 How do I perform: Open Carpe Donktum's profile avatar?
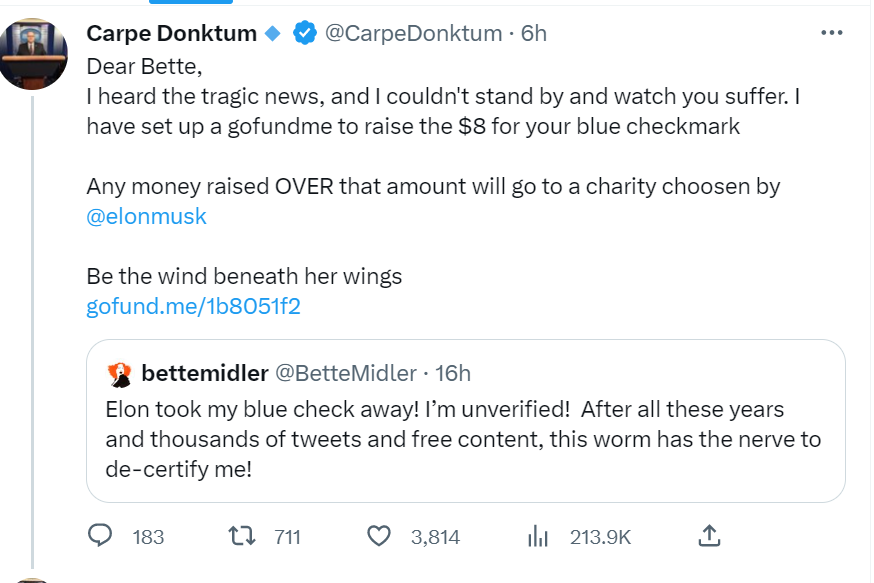click(33, 54)
